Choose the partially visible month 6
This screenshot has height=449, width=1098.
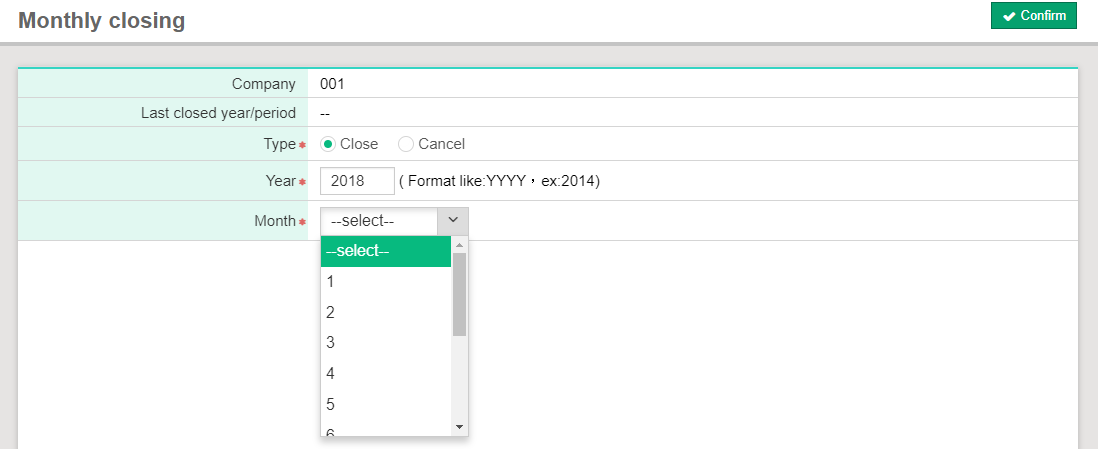(385, 431)
